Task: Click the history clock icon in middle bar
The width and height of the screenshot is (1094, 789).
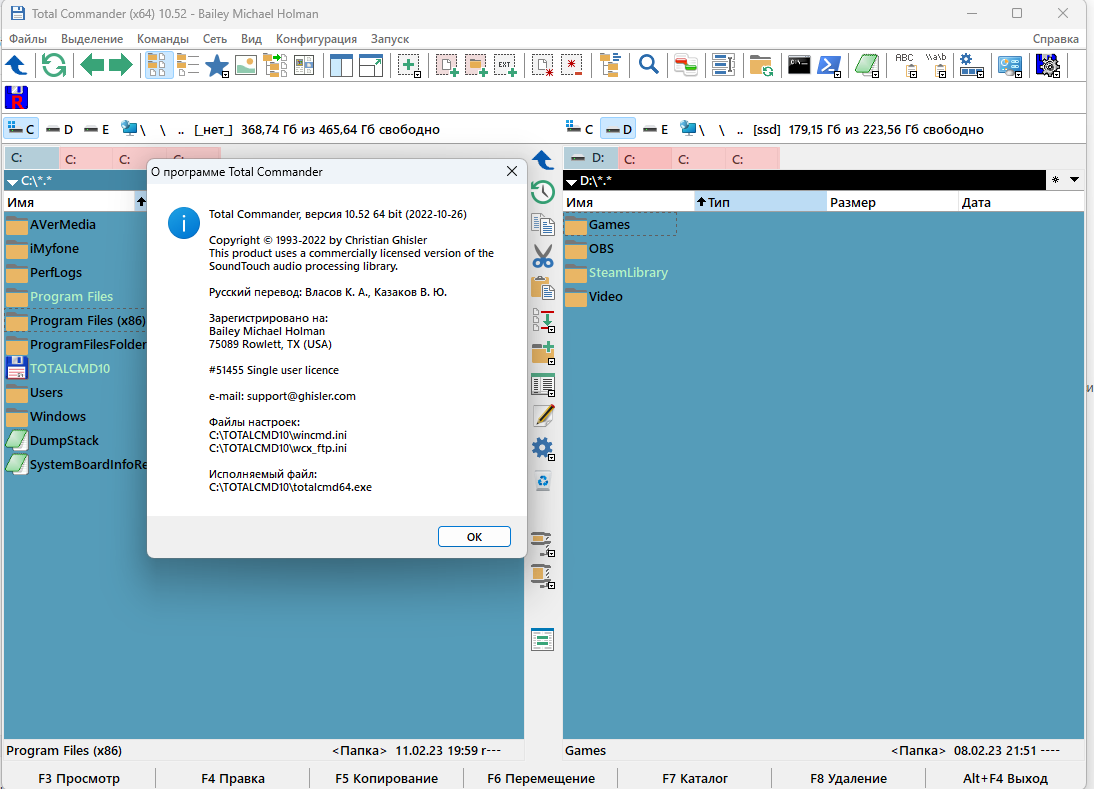Action: pyautogui.click(x=543, y=192)
